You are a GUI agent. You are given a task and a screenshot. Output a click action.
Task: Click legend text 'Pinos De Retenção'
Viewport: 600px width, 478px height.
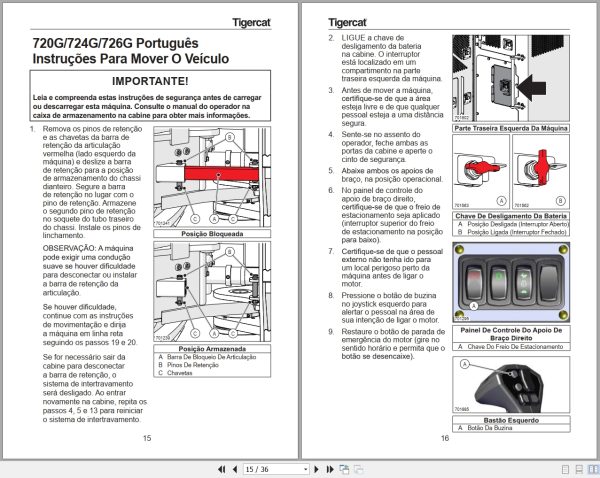pos(193,365)
